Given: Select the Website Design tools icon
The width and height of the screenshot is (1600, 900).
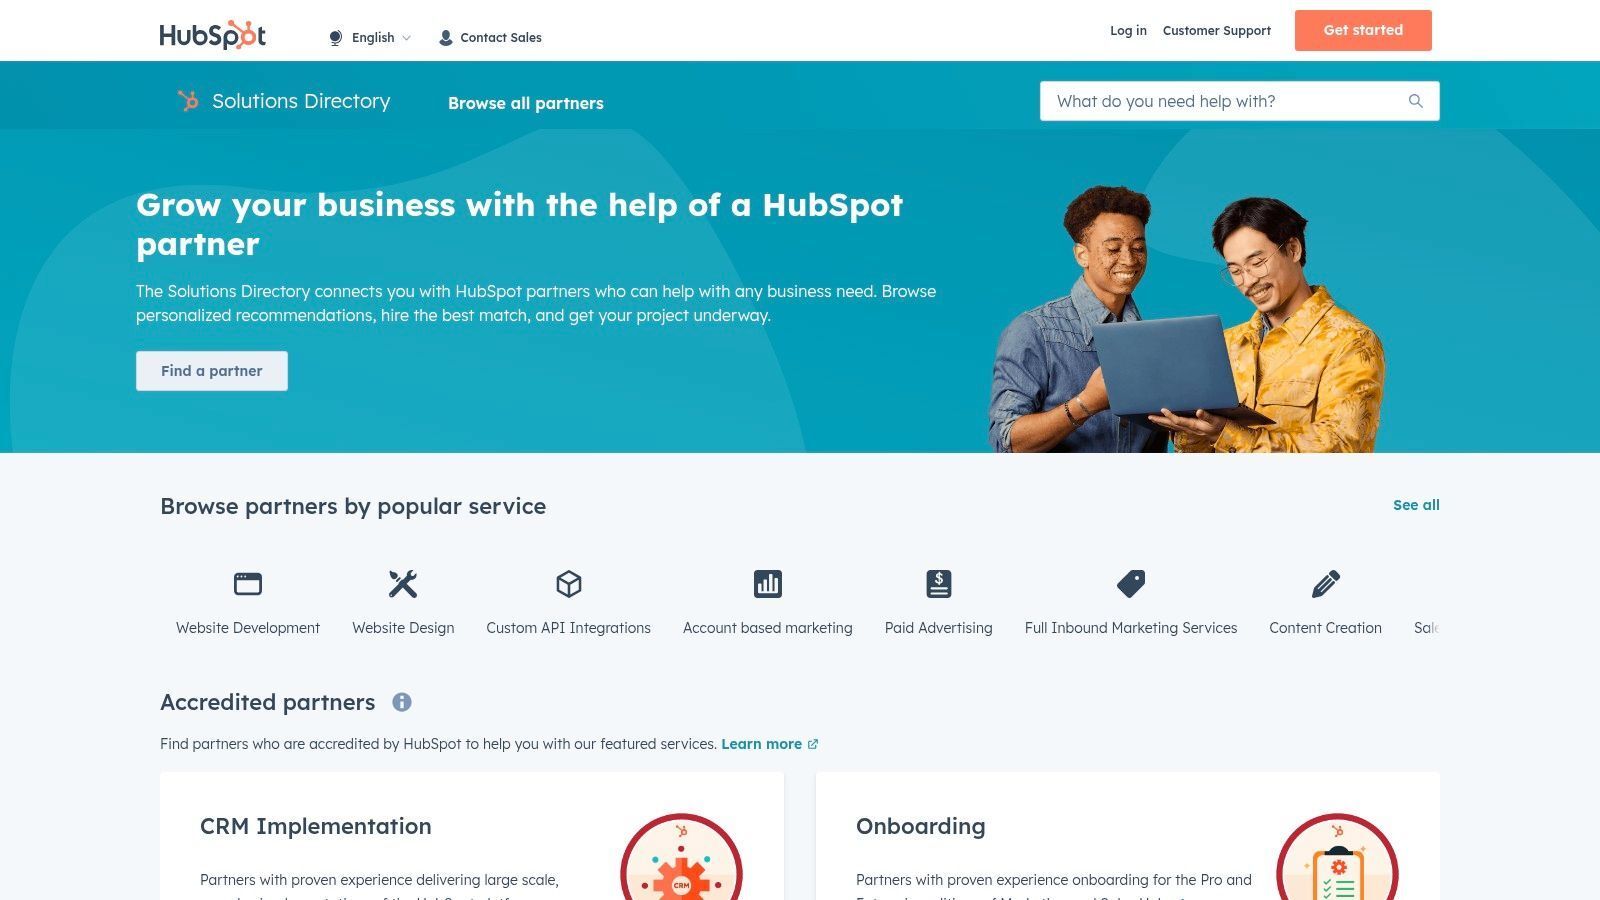Looking at the screenshot, I should 403,583.
